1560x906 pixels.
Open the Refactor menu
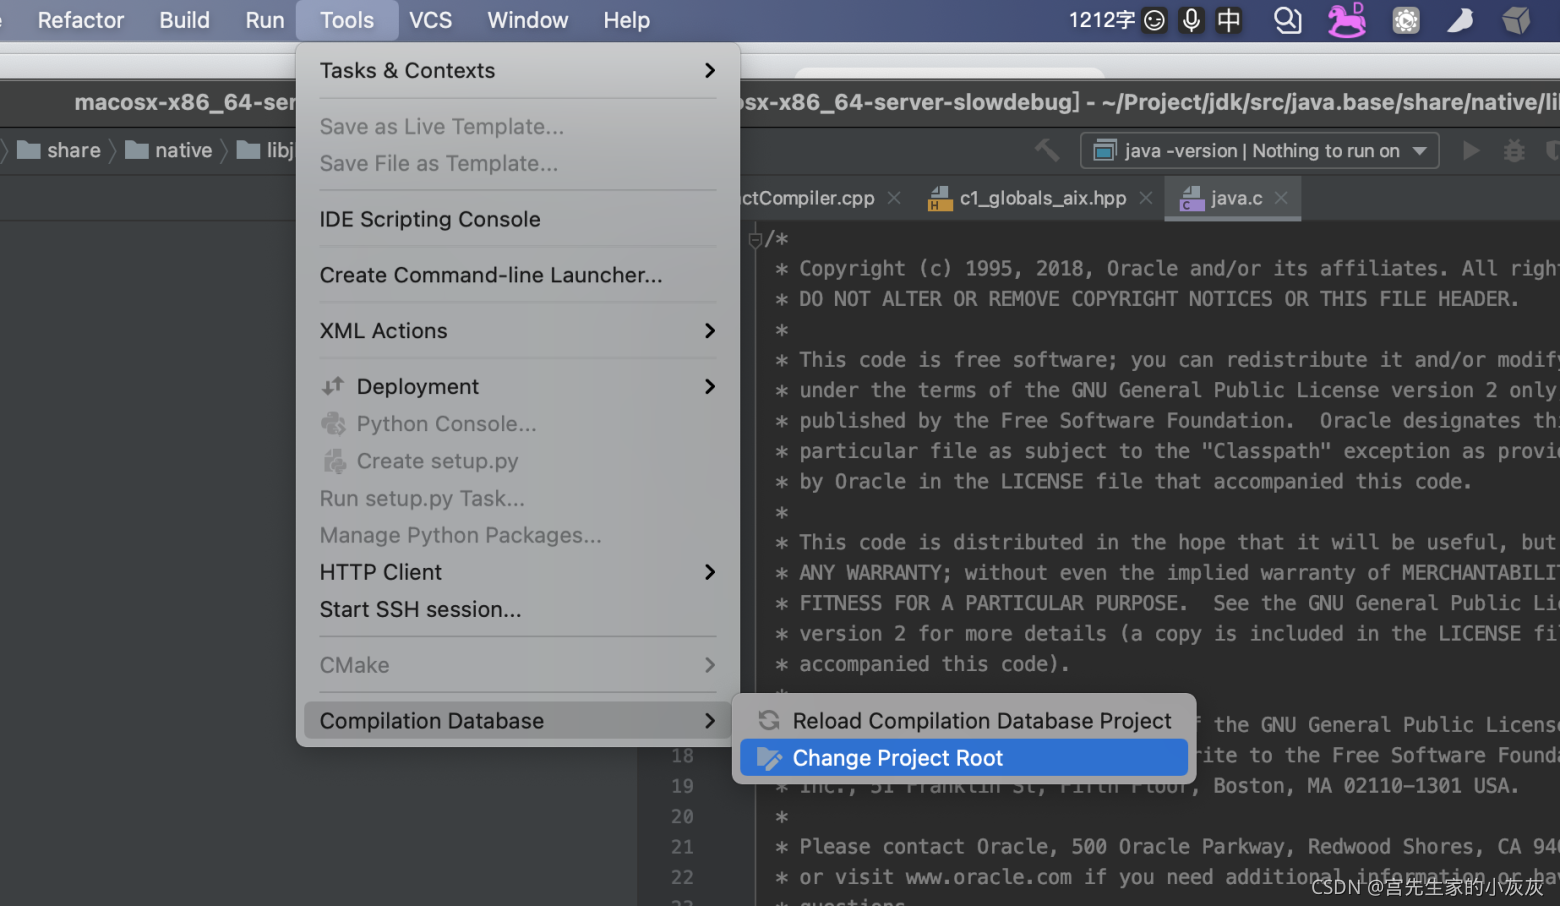click(81, 20)
